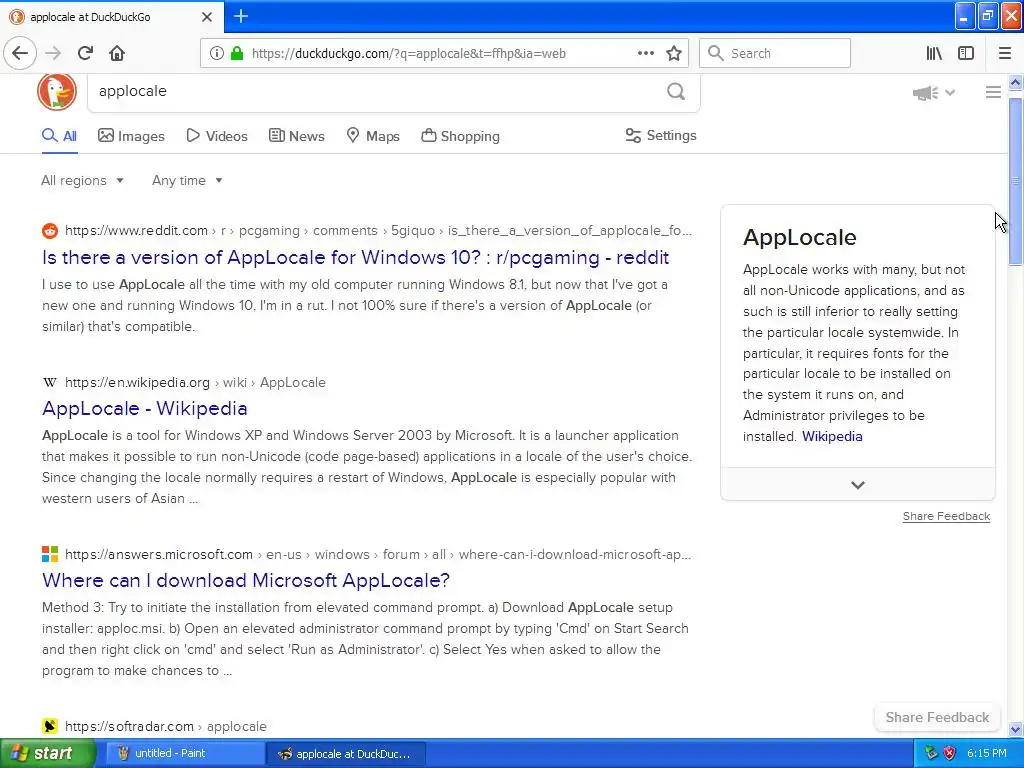Click the 6:15 PM system clock

click(986, 754)
